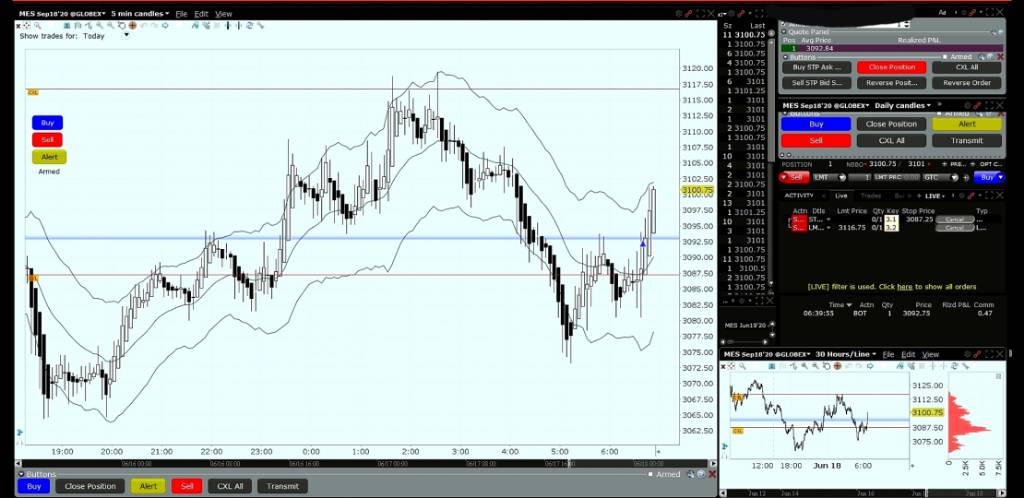Viewport: 1024px width, 498px height.
Task: Open Edit menu of 5 min chart
Action: click(201, 14)
